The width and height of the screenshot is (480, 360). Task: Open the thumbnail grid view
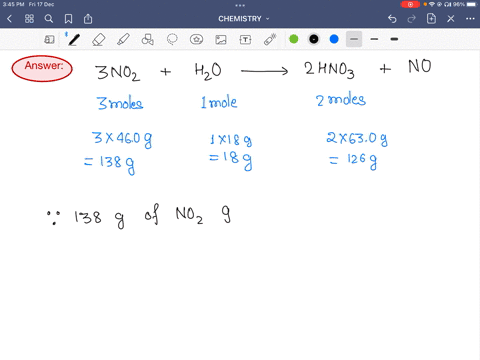[x=29, y=19]
